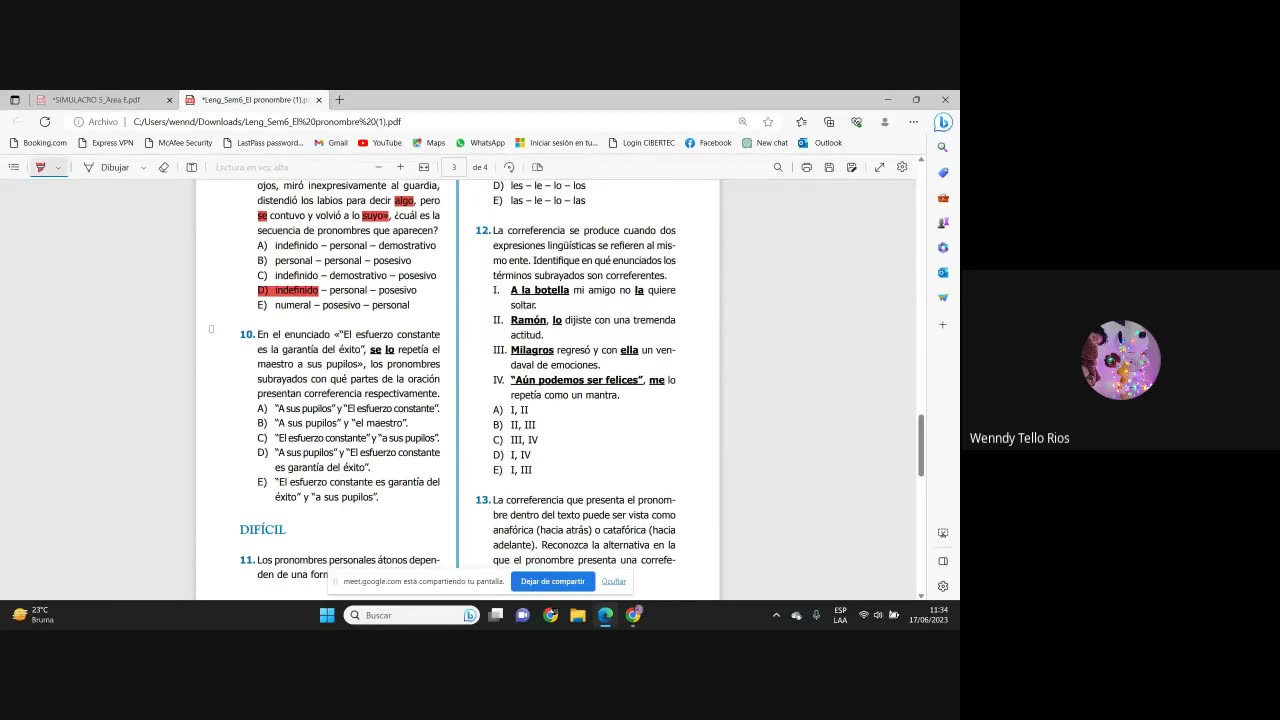Open Booking.com bookmark

click(38, 143)
